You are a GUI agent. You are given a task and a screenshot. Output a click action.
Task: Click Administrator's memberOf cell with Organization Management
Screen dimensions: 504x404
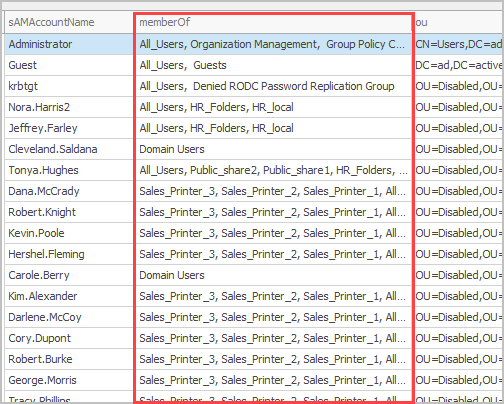pos(273,44)
